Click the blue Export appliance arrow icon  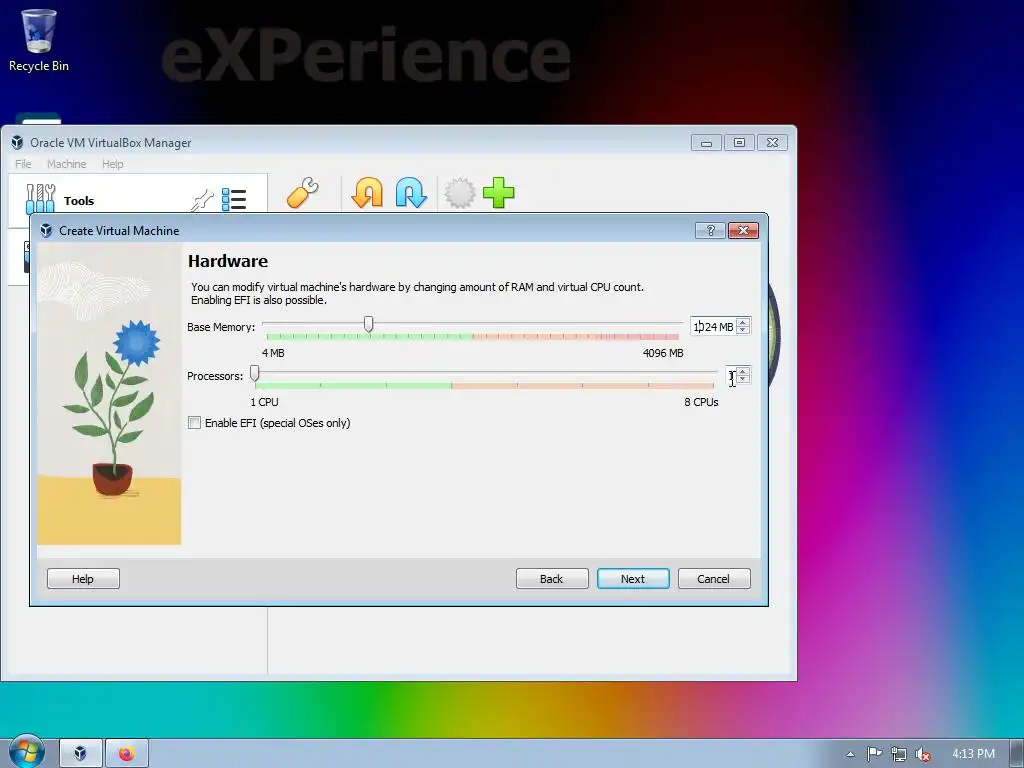tap(411, 193)
